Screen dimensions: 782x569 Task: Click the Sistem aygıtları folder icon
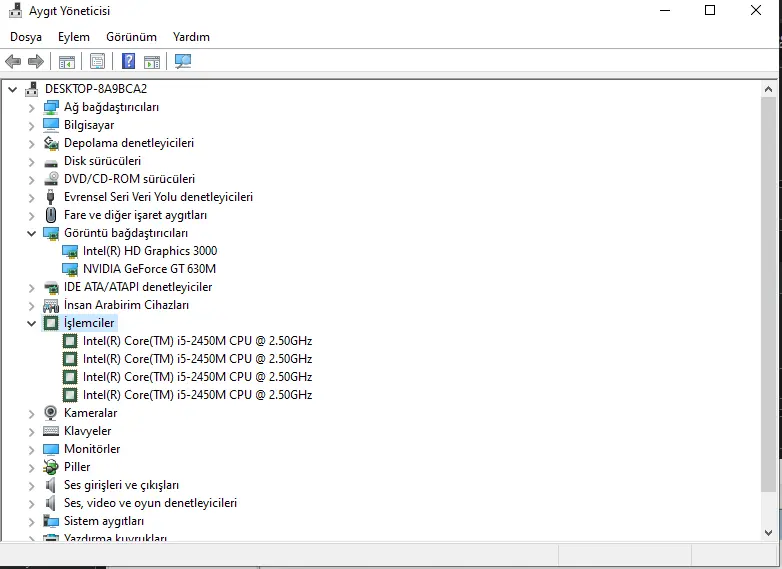click(x=51, y=521)
